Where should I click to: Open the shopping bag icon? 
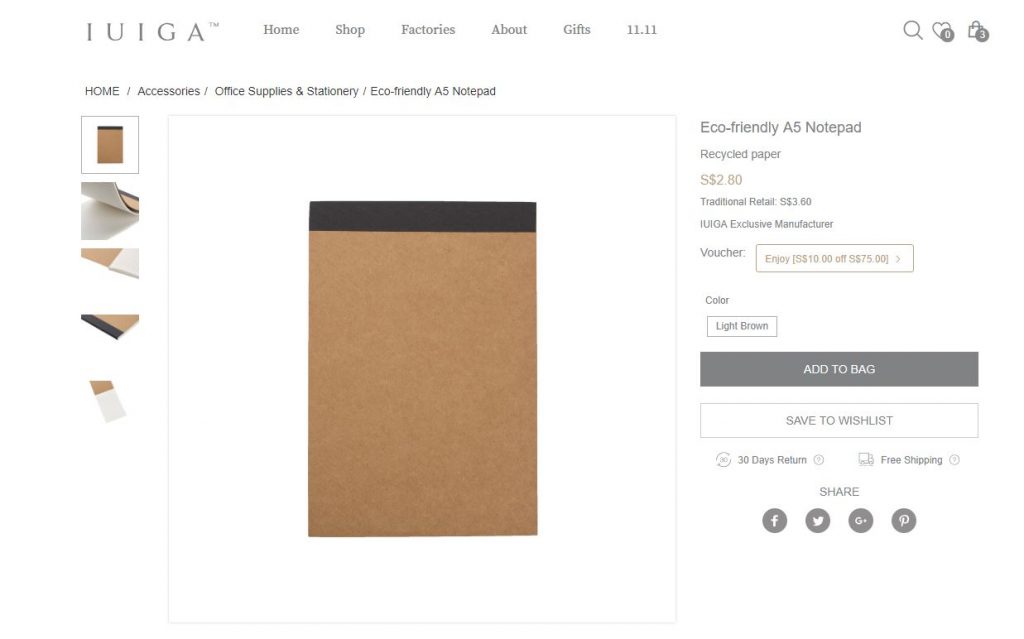[976, 30]
